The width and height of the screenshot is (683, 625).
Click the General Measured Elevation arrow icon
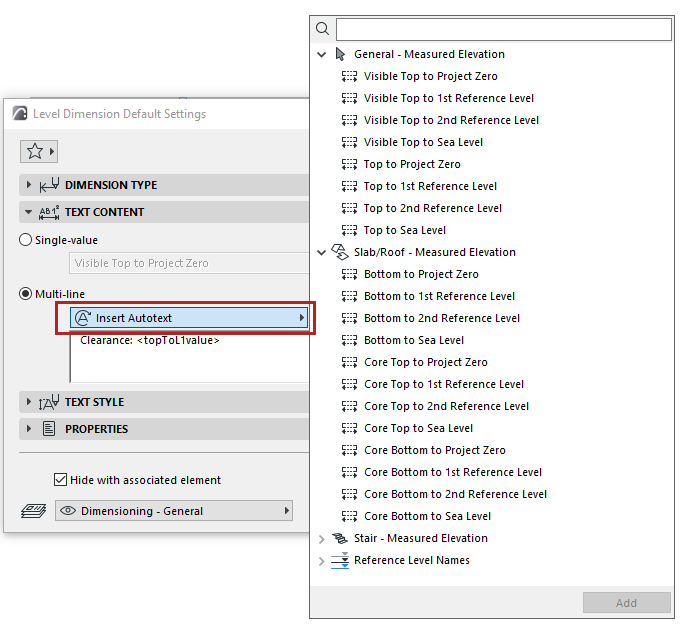(340, 54)
